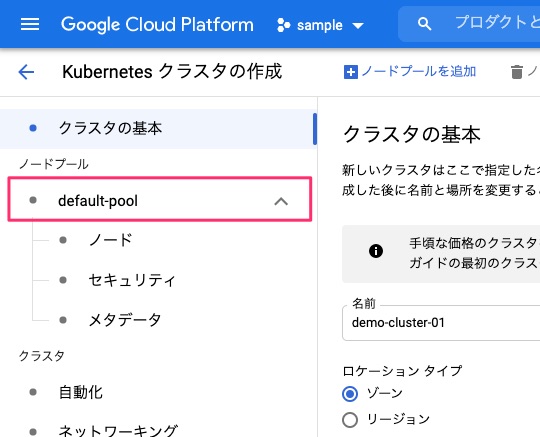Click the クラスタ section label in sidebar
The width and height of the screenshot is (540, 437).
(42, 356)
